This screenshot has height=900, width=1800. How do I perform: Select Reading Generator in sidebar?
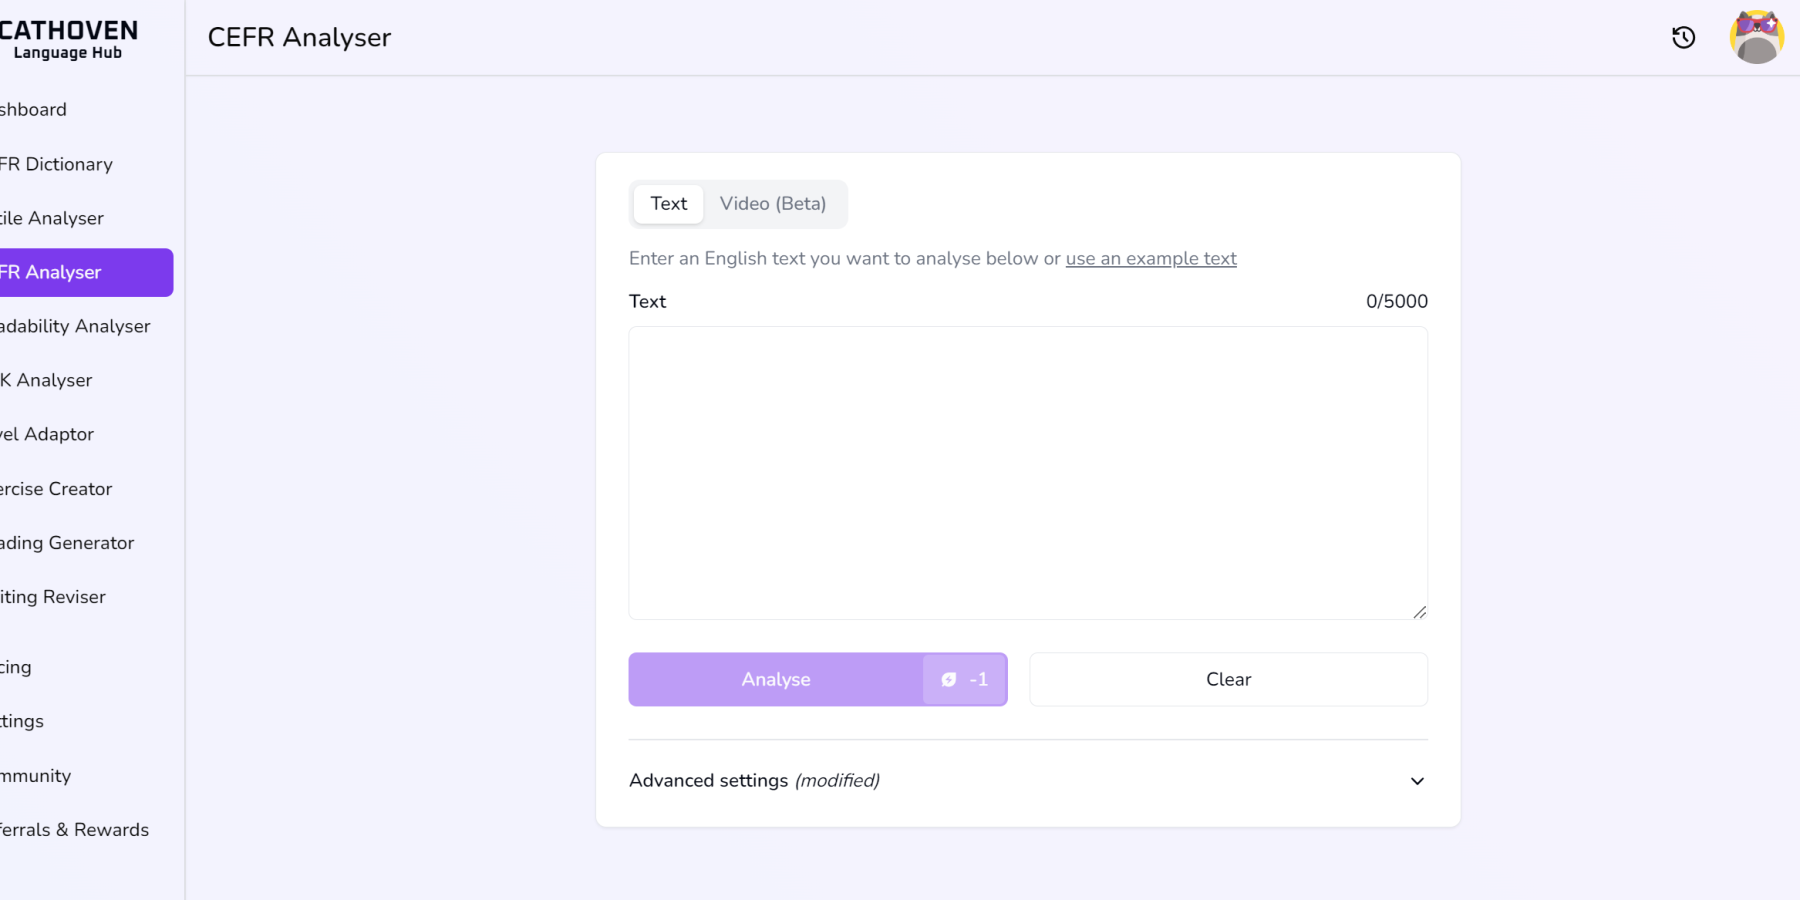[x=68, y=543]
